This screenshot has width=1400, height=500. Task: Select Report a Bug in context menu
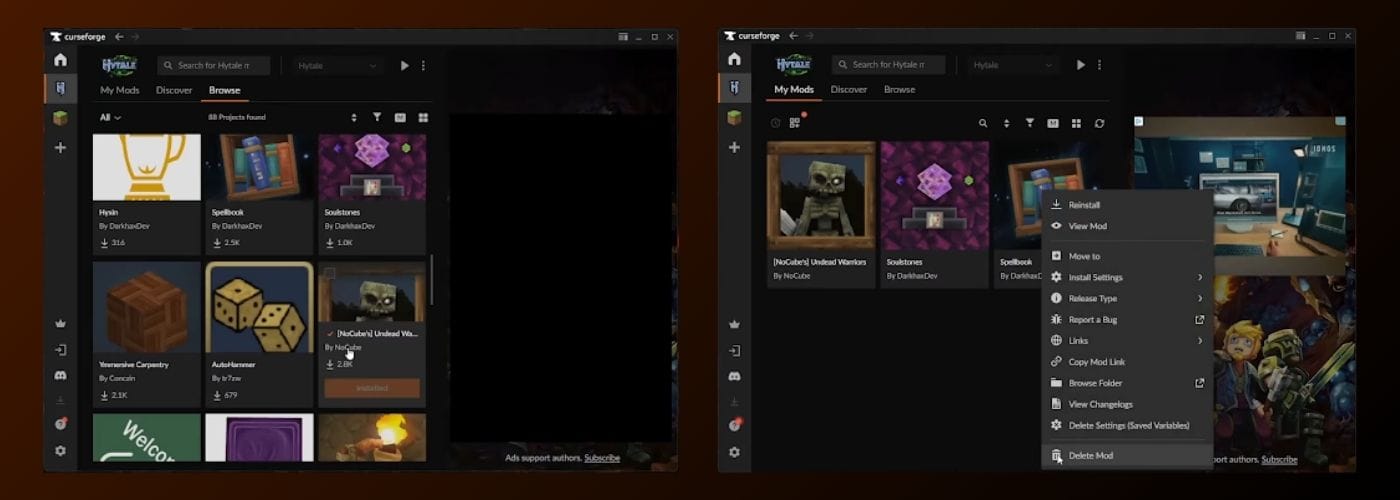1127,319
